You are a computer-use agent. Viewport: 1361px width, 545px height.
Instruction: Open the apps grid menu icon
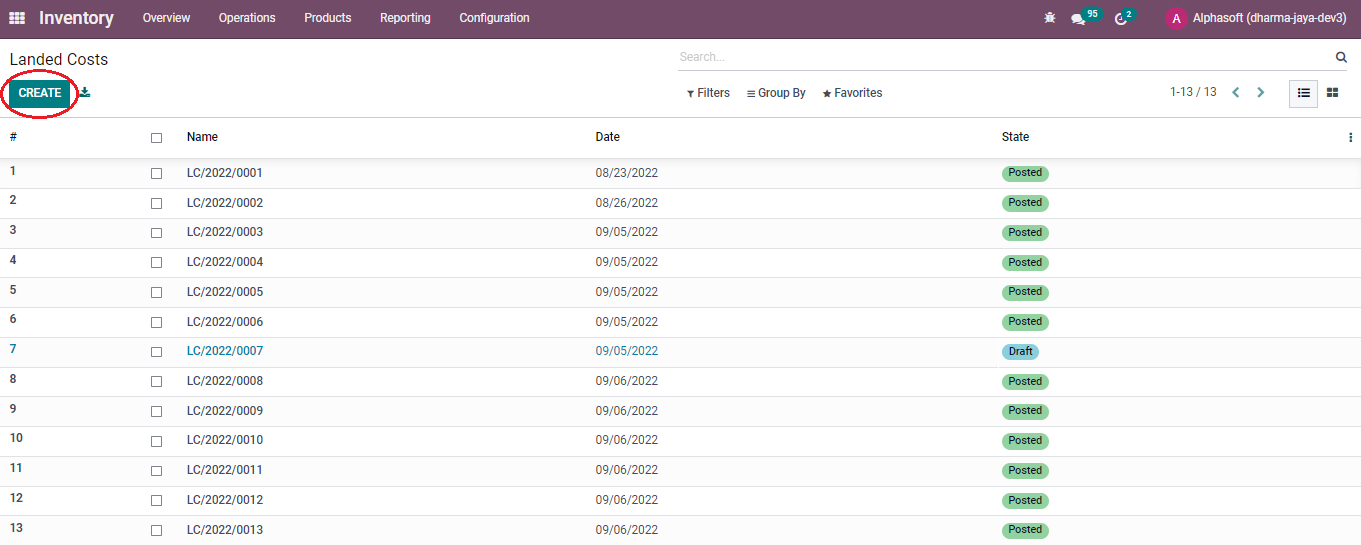tap(17, 18)
